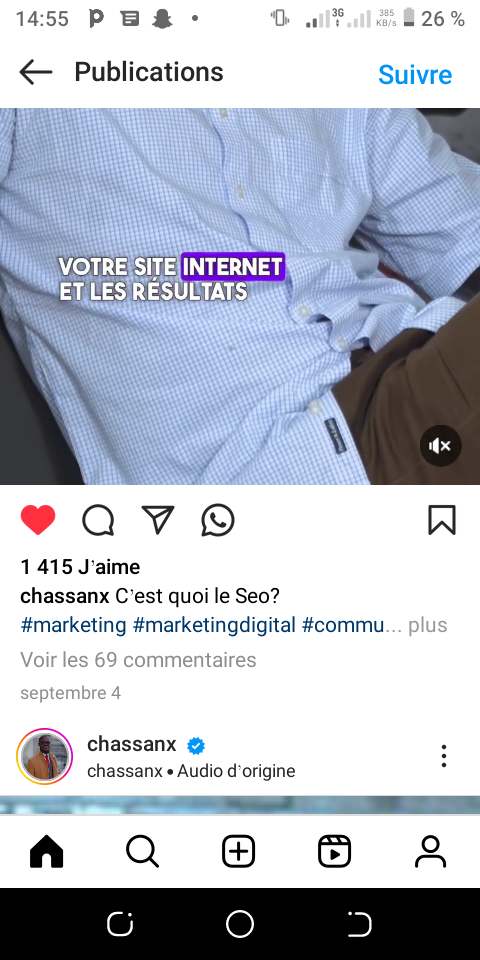Create a new post with plus icon
The width and height of the screenshot is (480, 960).
click(238, 852)
